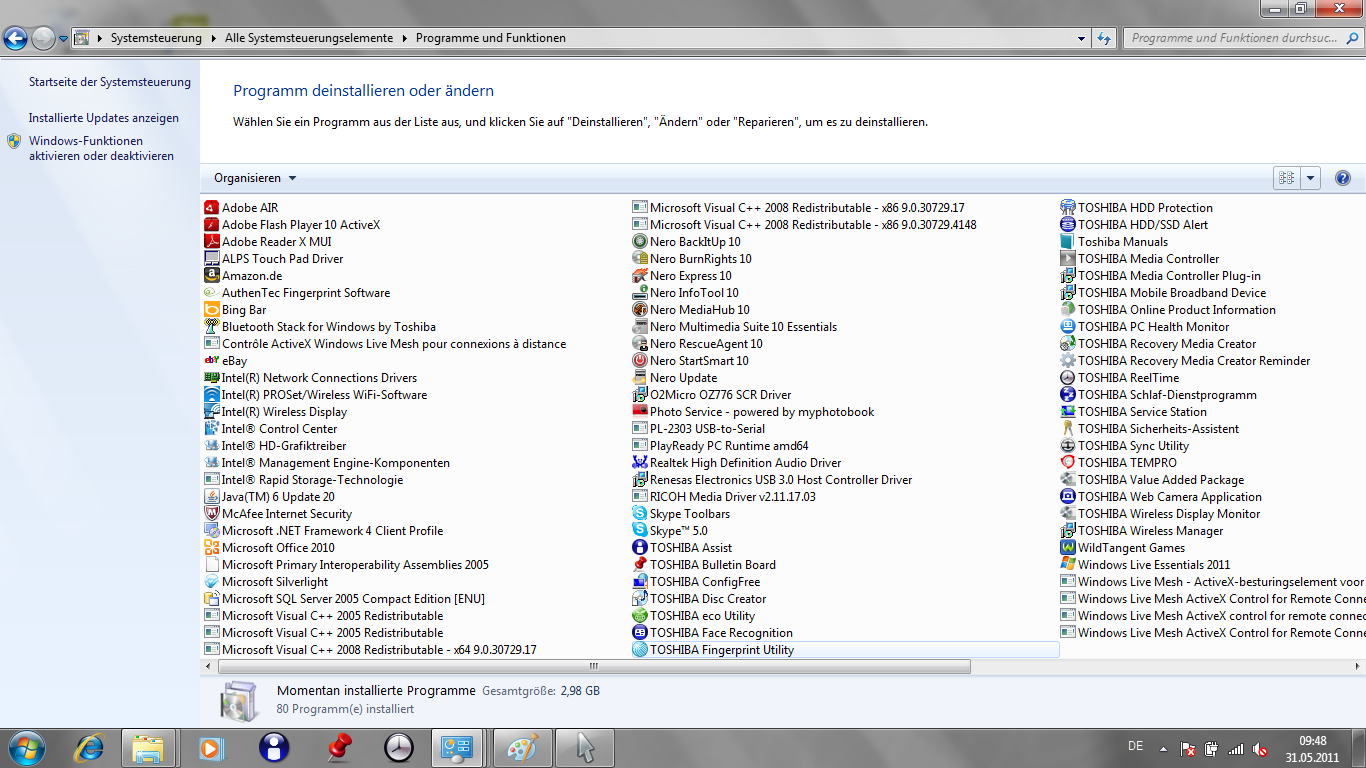Open the view options dropdown arrow

(x=1311, y=178)
